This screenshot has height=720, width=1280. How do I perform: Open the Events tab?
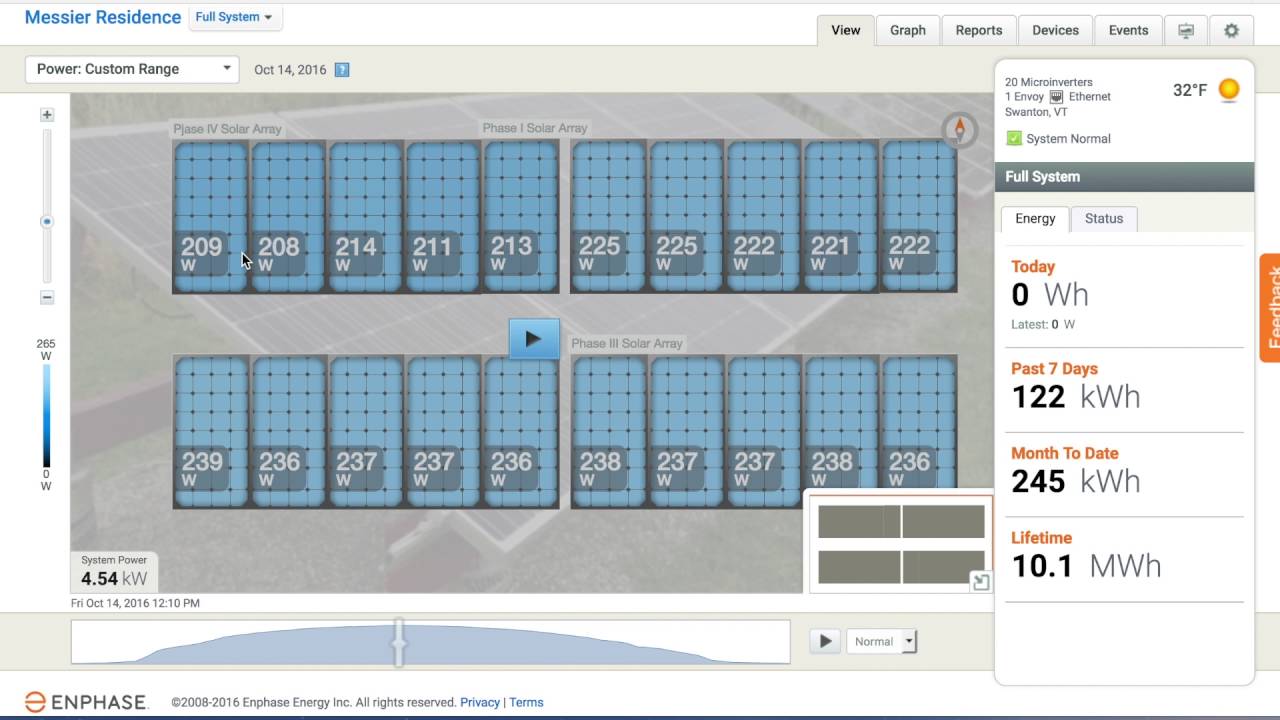[x=1128, y=30]
